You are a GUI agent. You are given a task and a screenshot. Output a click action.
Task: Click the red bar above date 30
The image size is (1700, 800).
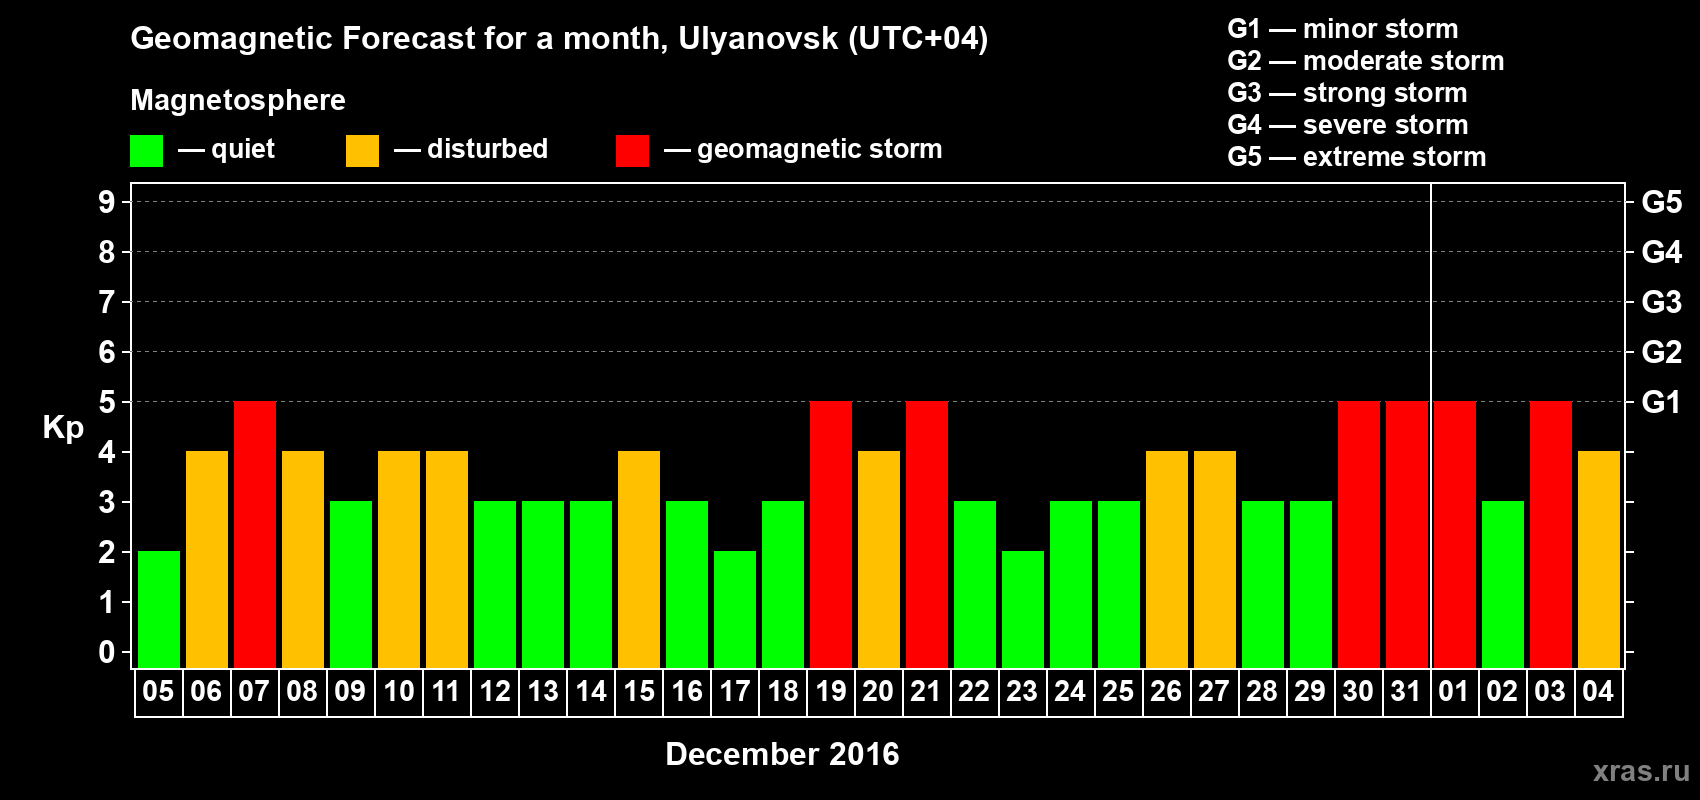point(1359,534)
